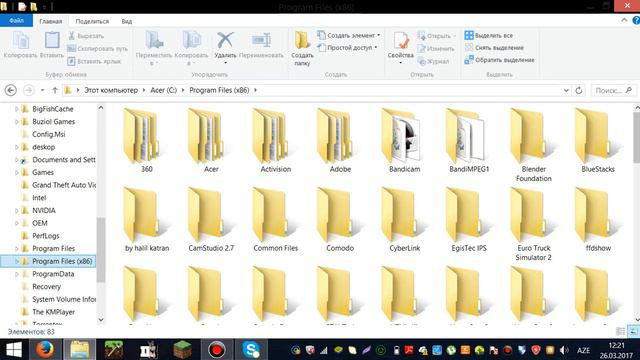Click the Back navigation arrow
Image resolution: width=640 pixels, height=360 pixels.
tap(11, 90)
